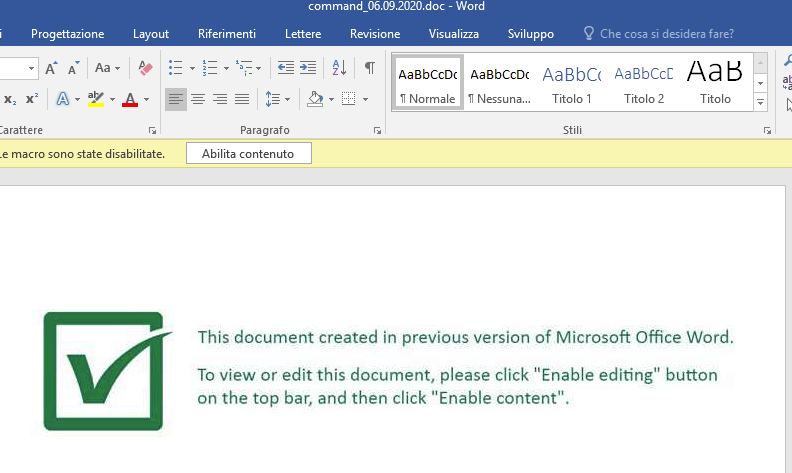Switch to Riferimenti tab

click(x=227, y=34)
